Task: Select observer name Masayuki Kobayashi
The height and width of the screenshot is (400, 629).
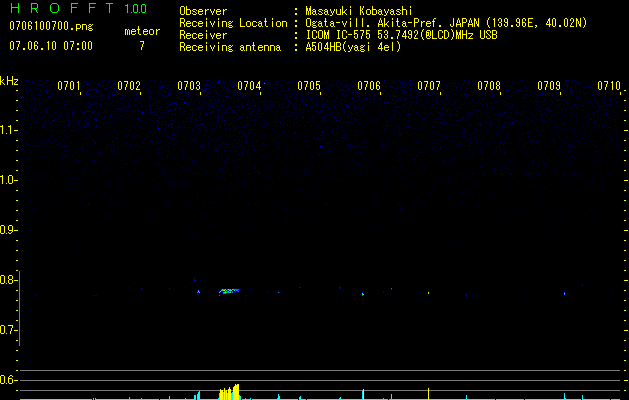Action: point(359,11)
